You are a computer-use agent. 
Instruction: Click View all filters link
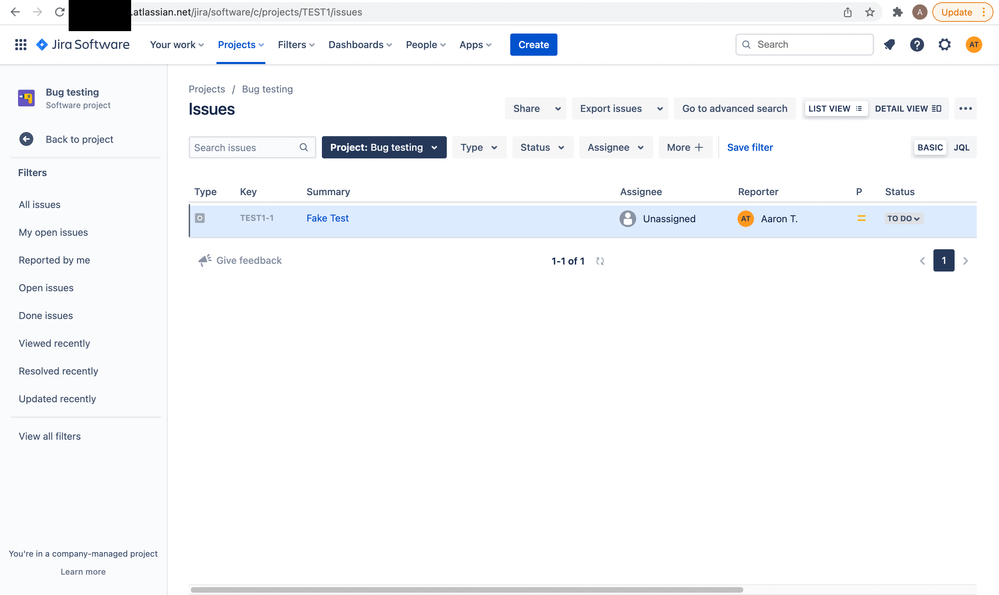point(50,436)
